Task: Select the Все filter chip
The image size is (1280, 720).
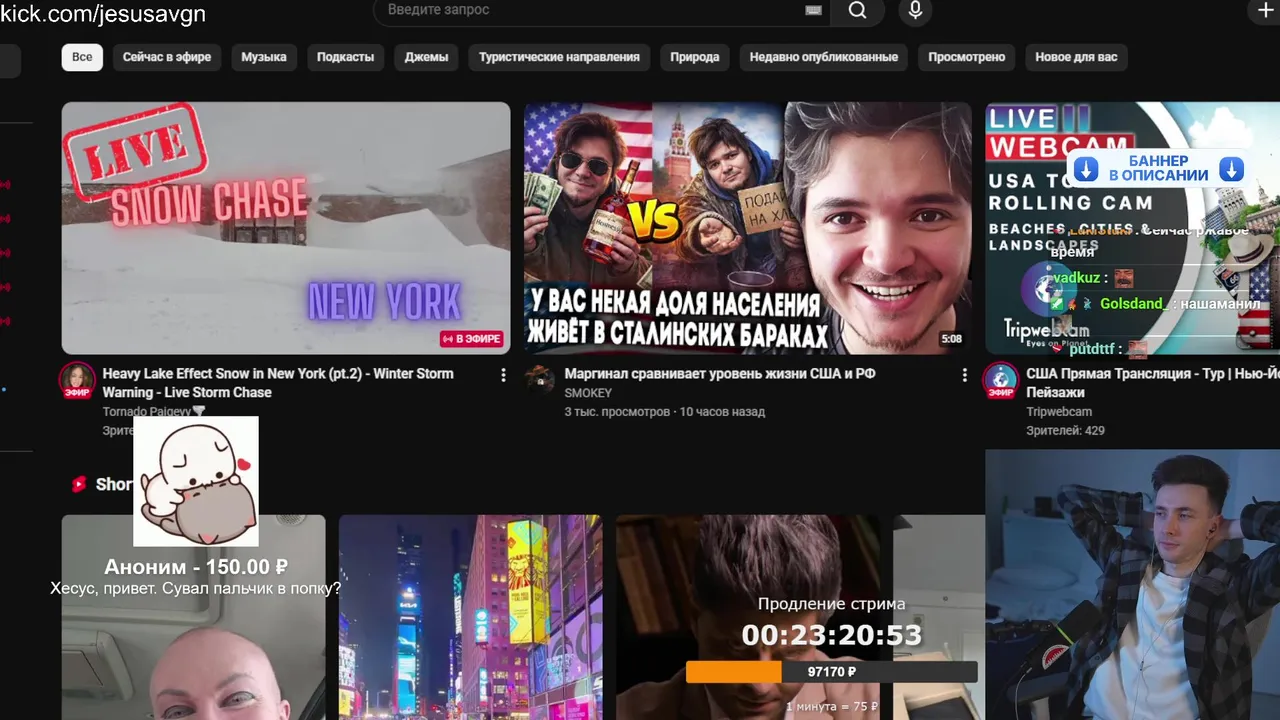Action: tap(82, 57)
